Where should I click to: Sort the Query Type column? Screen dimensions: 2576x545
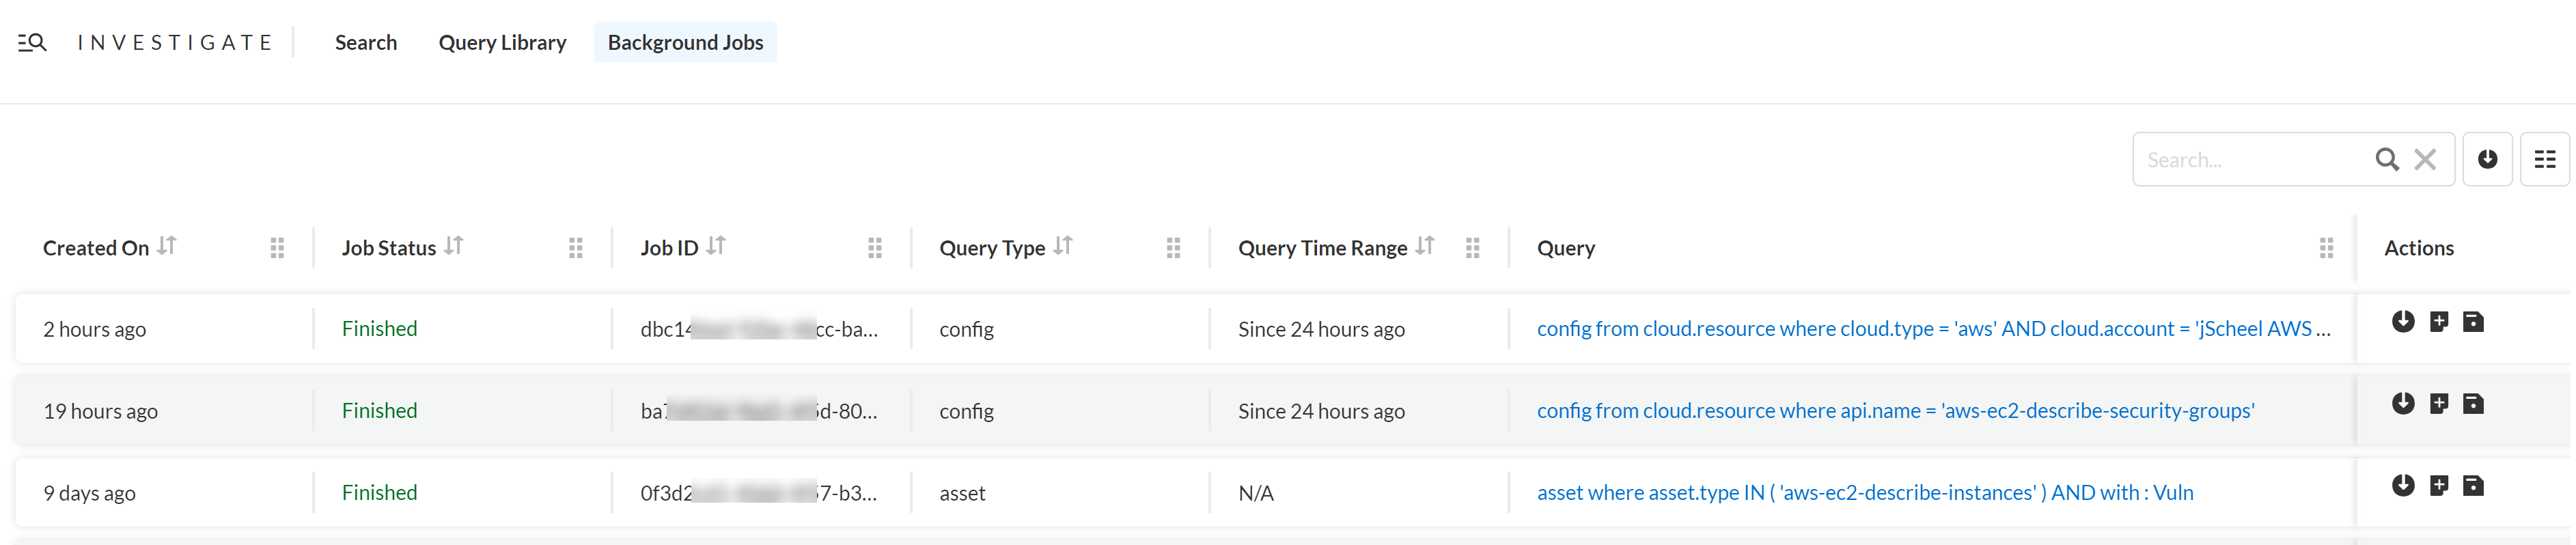click(x=1063, y=246)
